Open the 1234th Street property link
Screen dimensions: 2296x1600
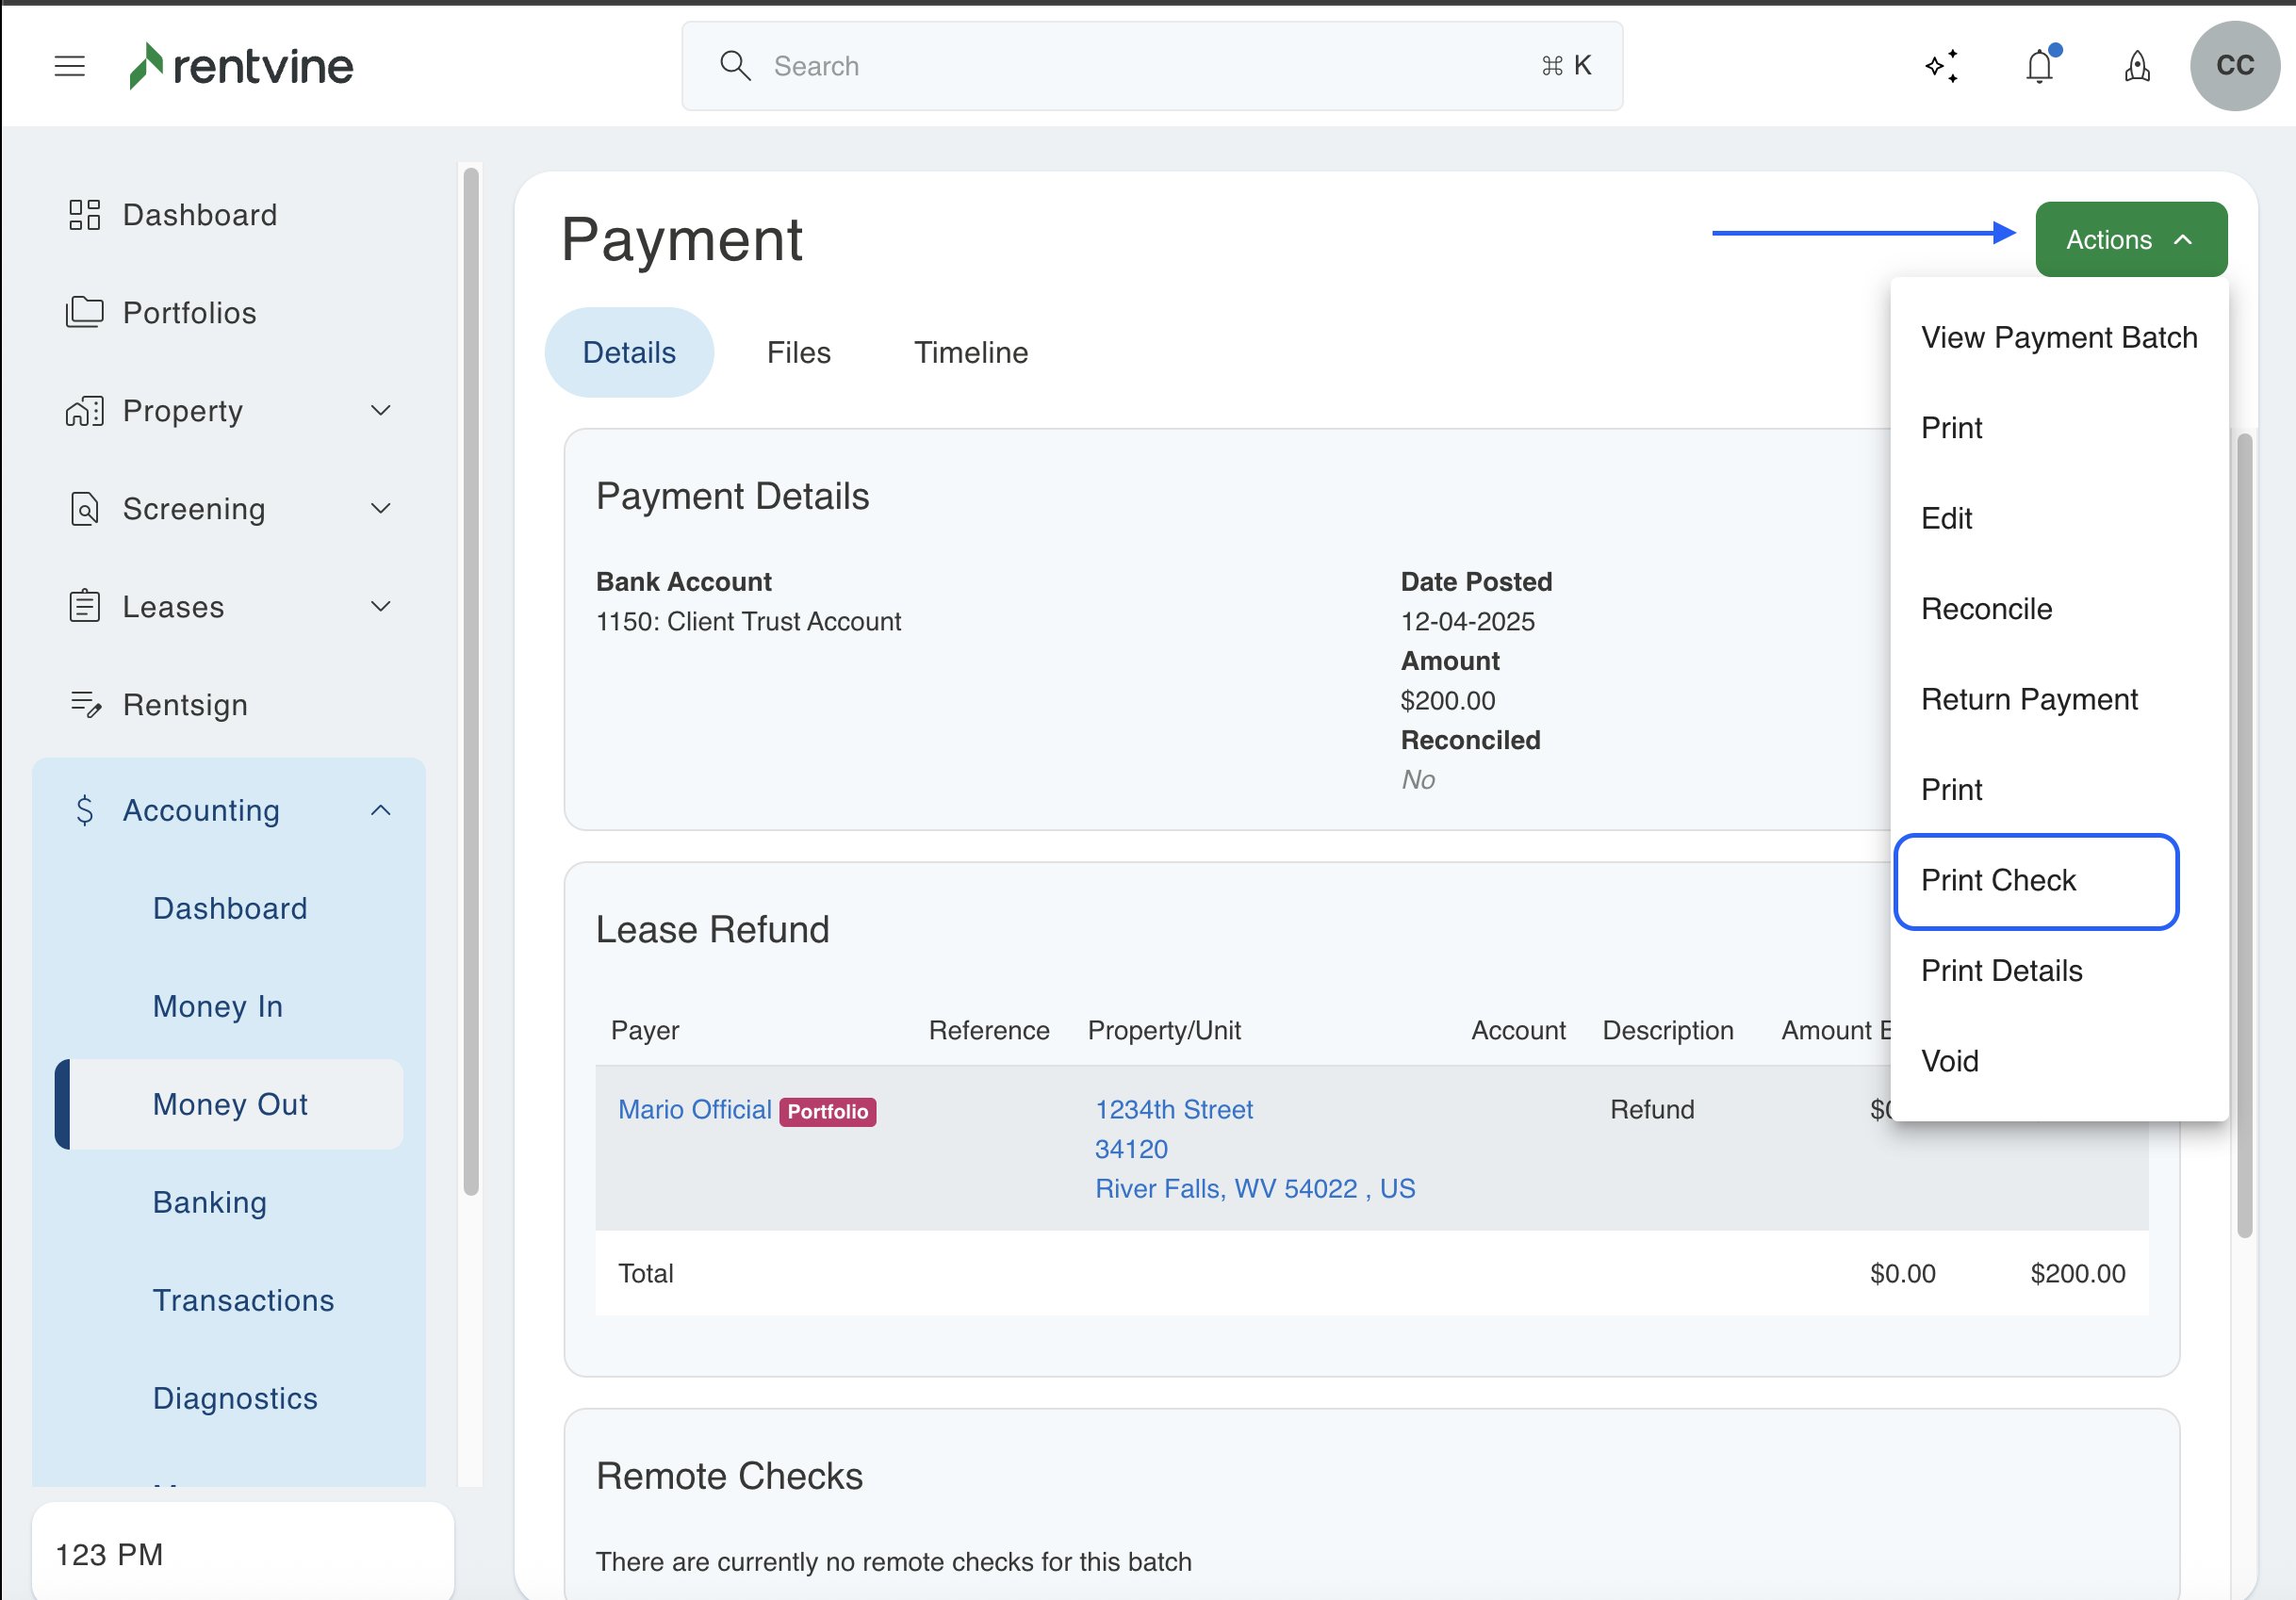pos(1173,1109)
